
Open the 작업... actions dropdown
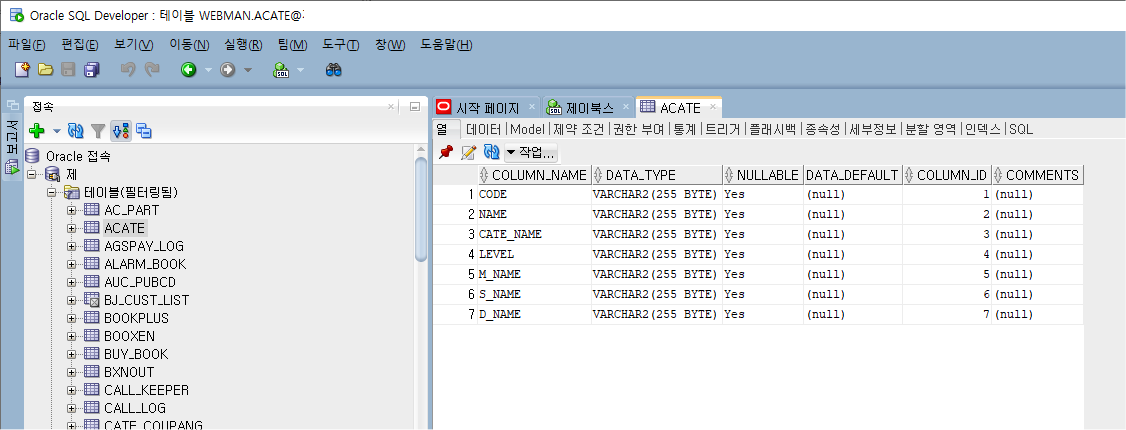[x=531, y=152]
